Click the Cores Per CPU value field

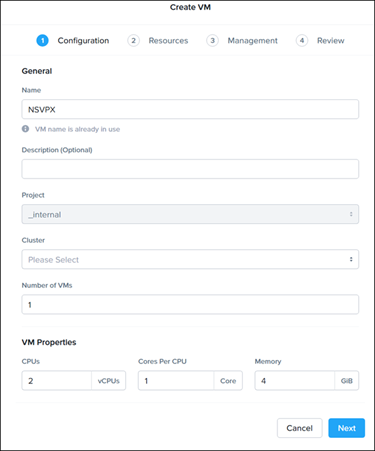[176, 381]
